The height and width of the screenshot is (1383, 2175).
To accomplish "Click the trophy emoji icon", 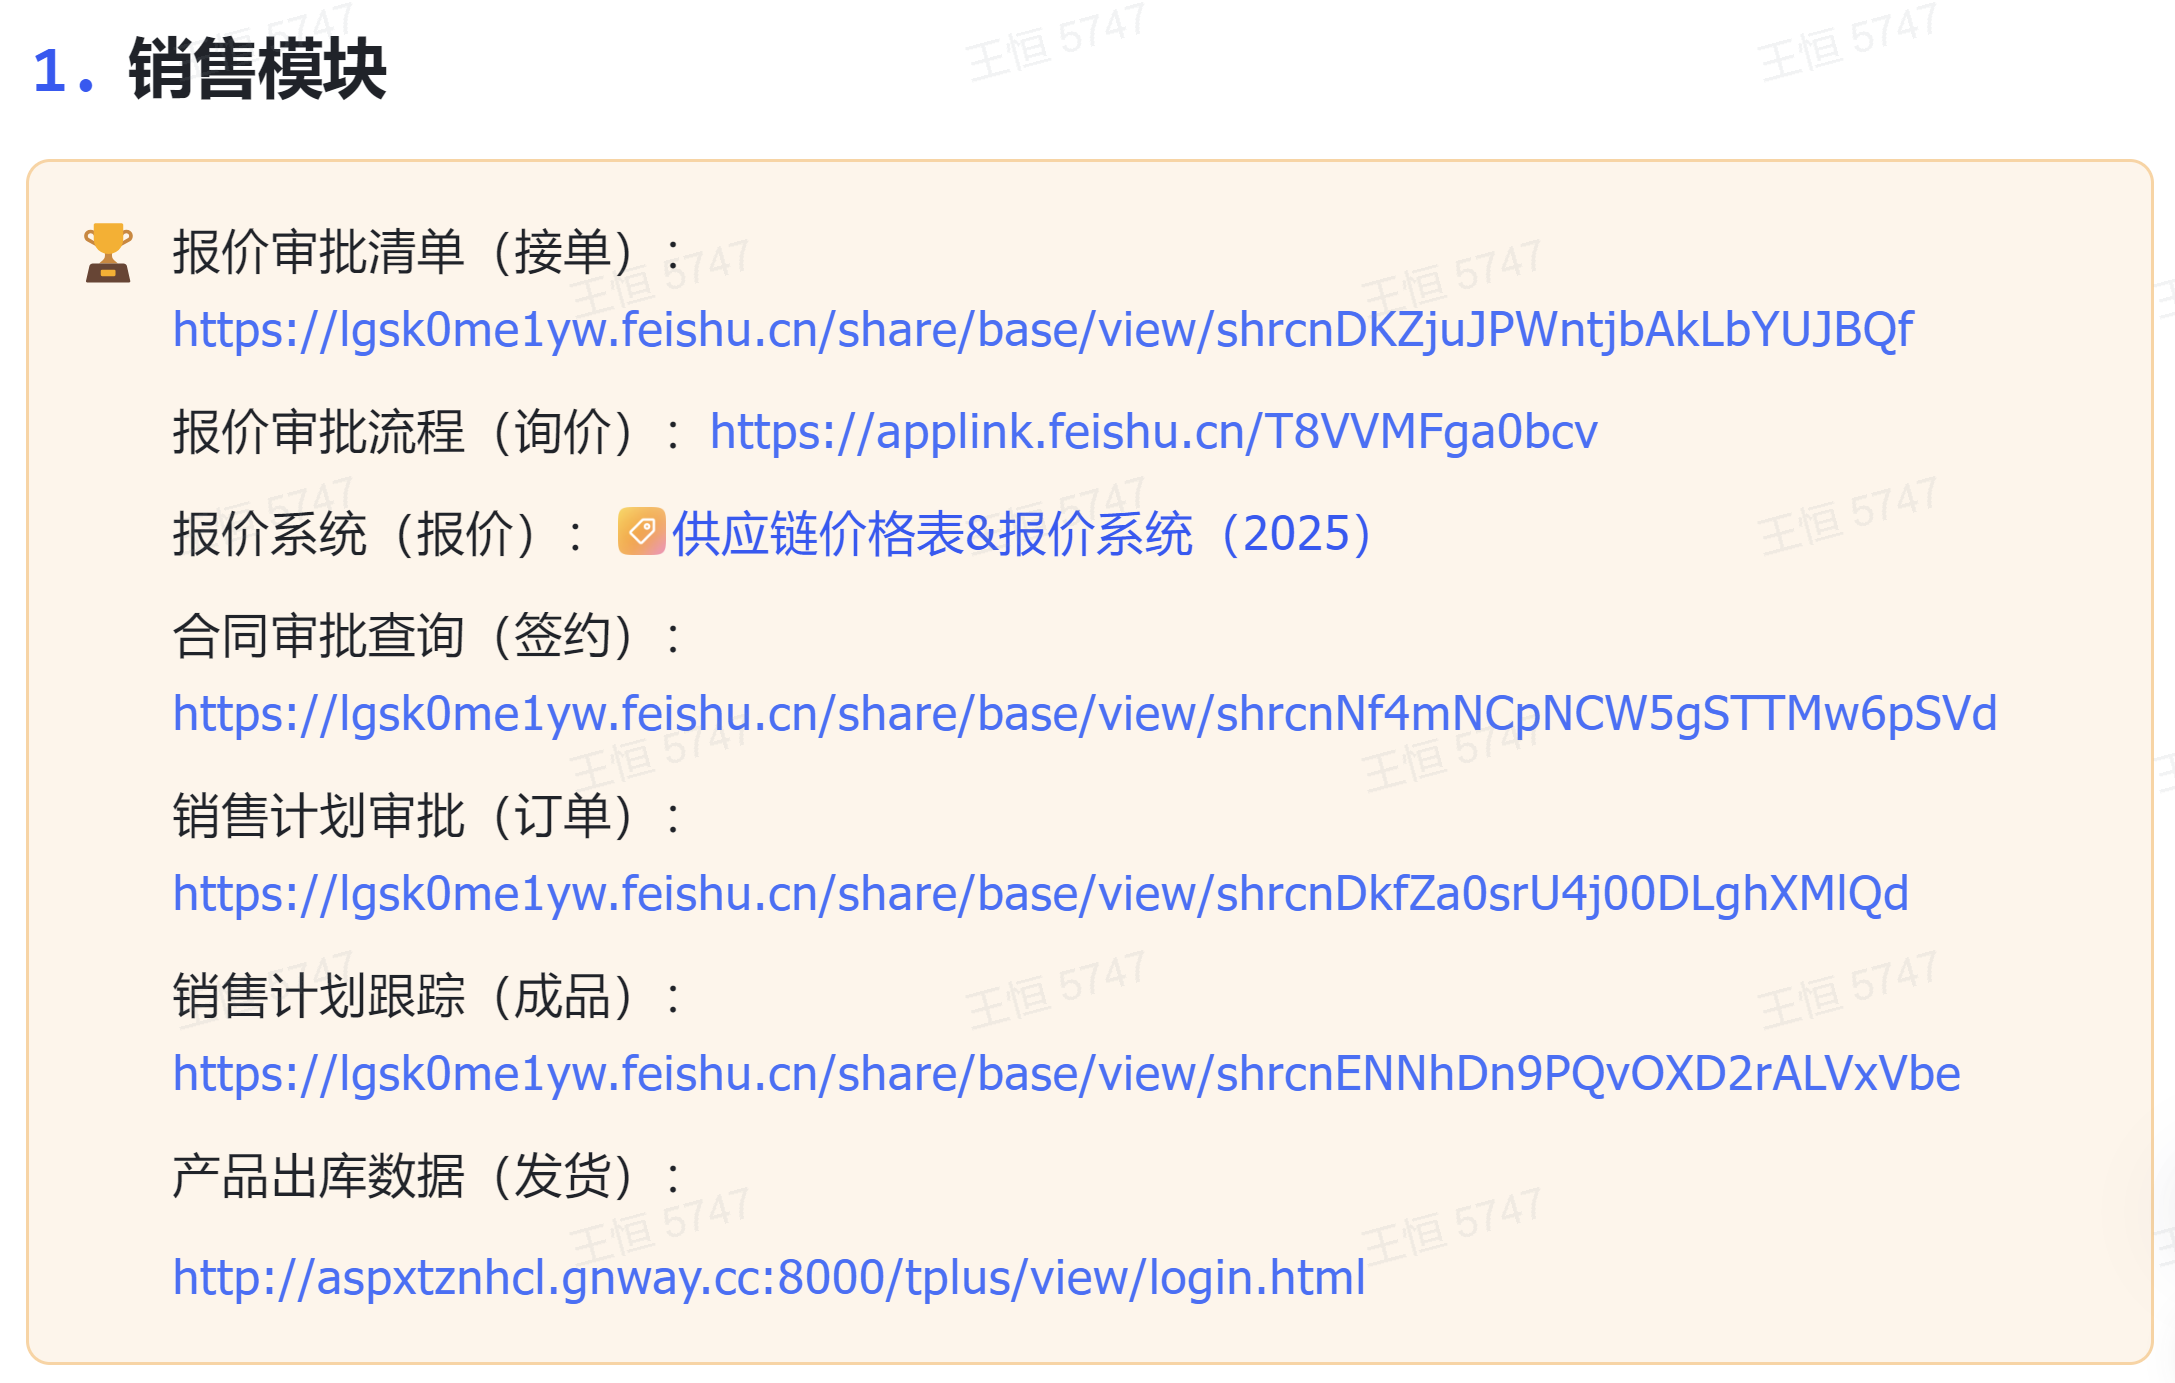I will point(108,253).
